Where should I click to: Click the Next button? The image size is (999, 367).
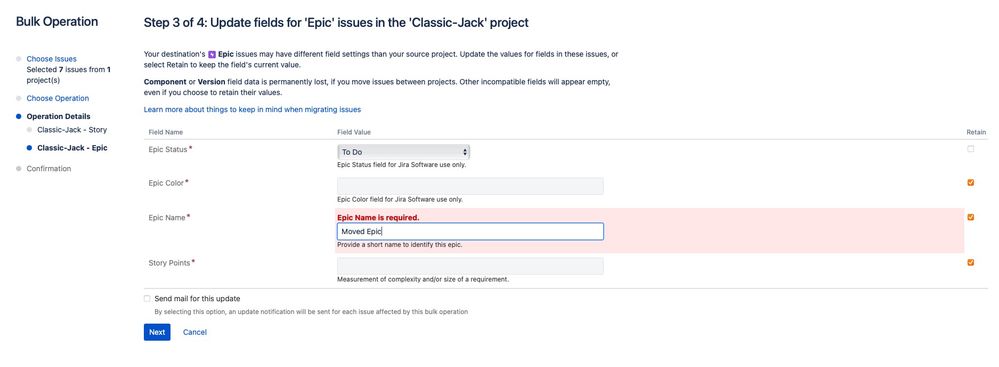tap(157, 332)
